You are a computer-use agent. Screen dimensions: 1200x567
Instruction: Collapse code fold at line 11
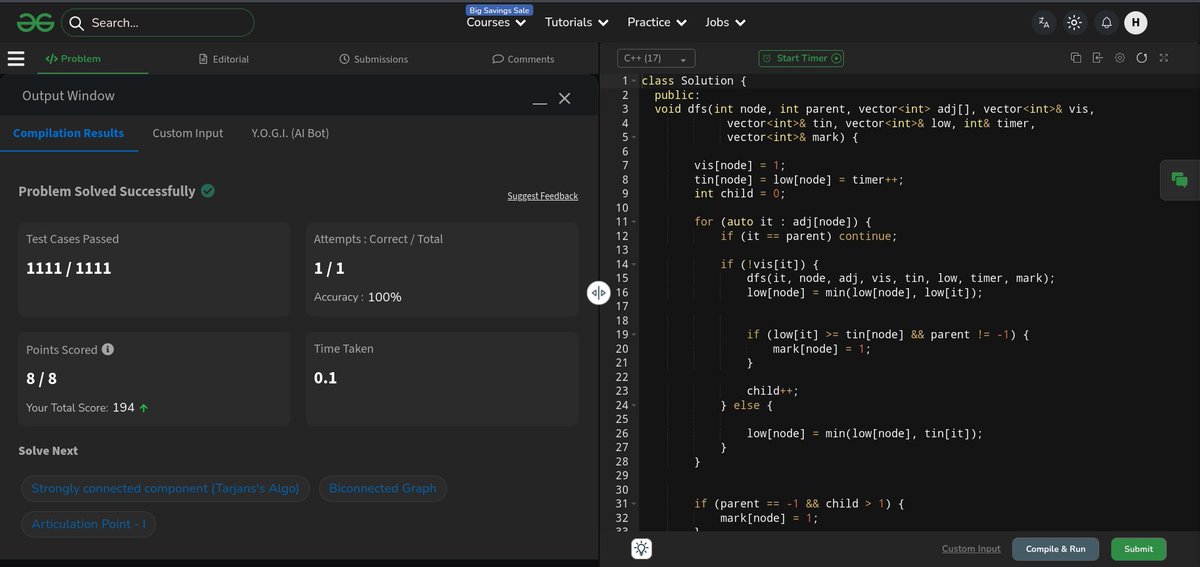[x=633, y=222]
